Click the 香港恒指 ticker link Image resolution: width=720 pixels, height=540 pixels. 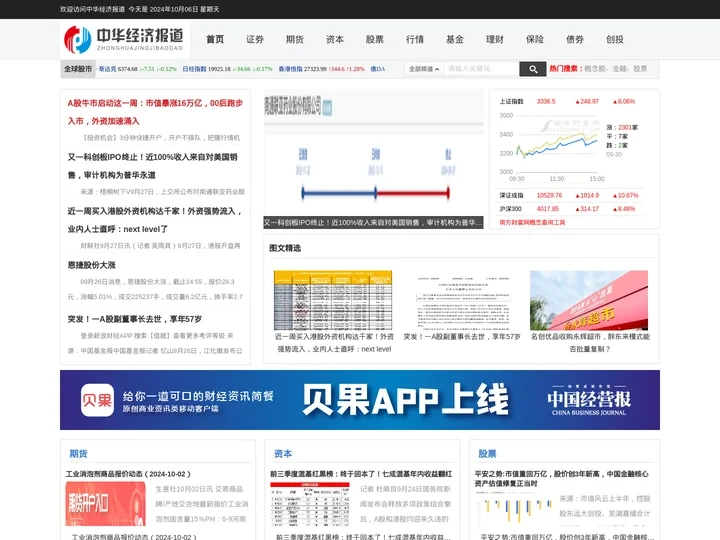[290, 69]
